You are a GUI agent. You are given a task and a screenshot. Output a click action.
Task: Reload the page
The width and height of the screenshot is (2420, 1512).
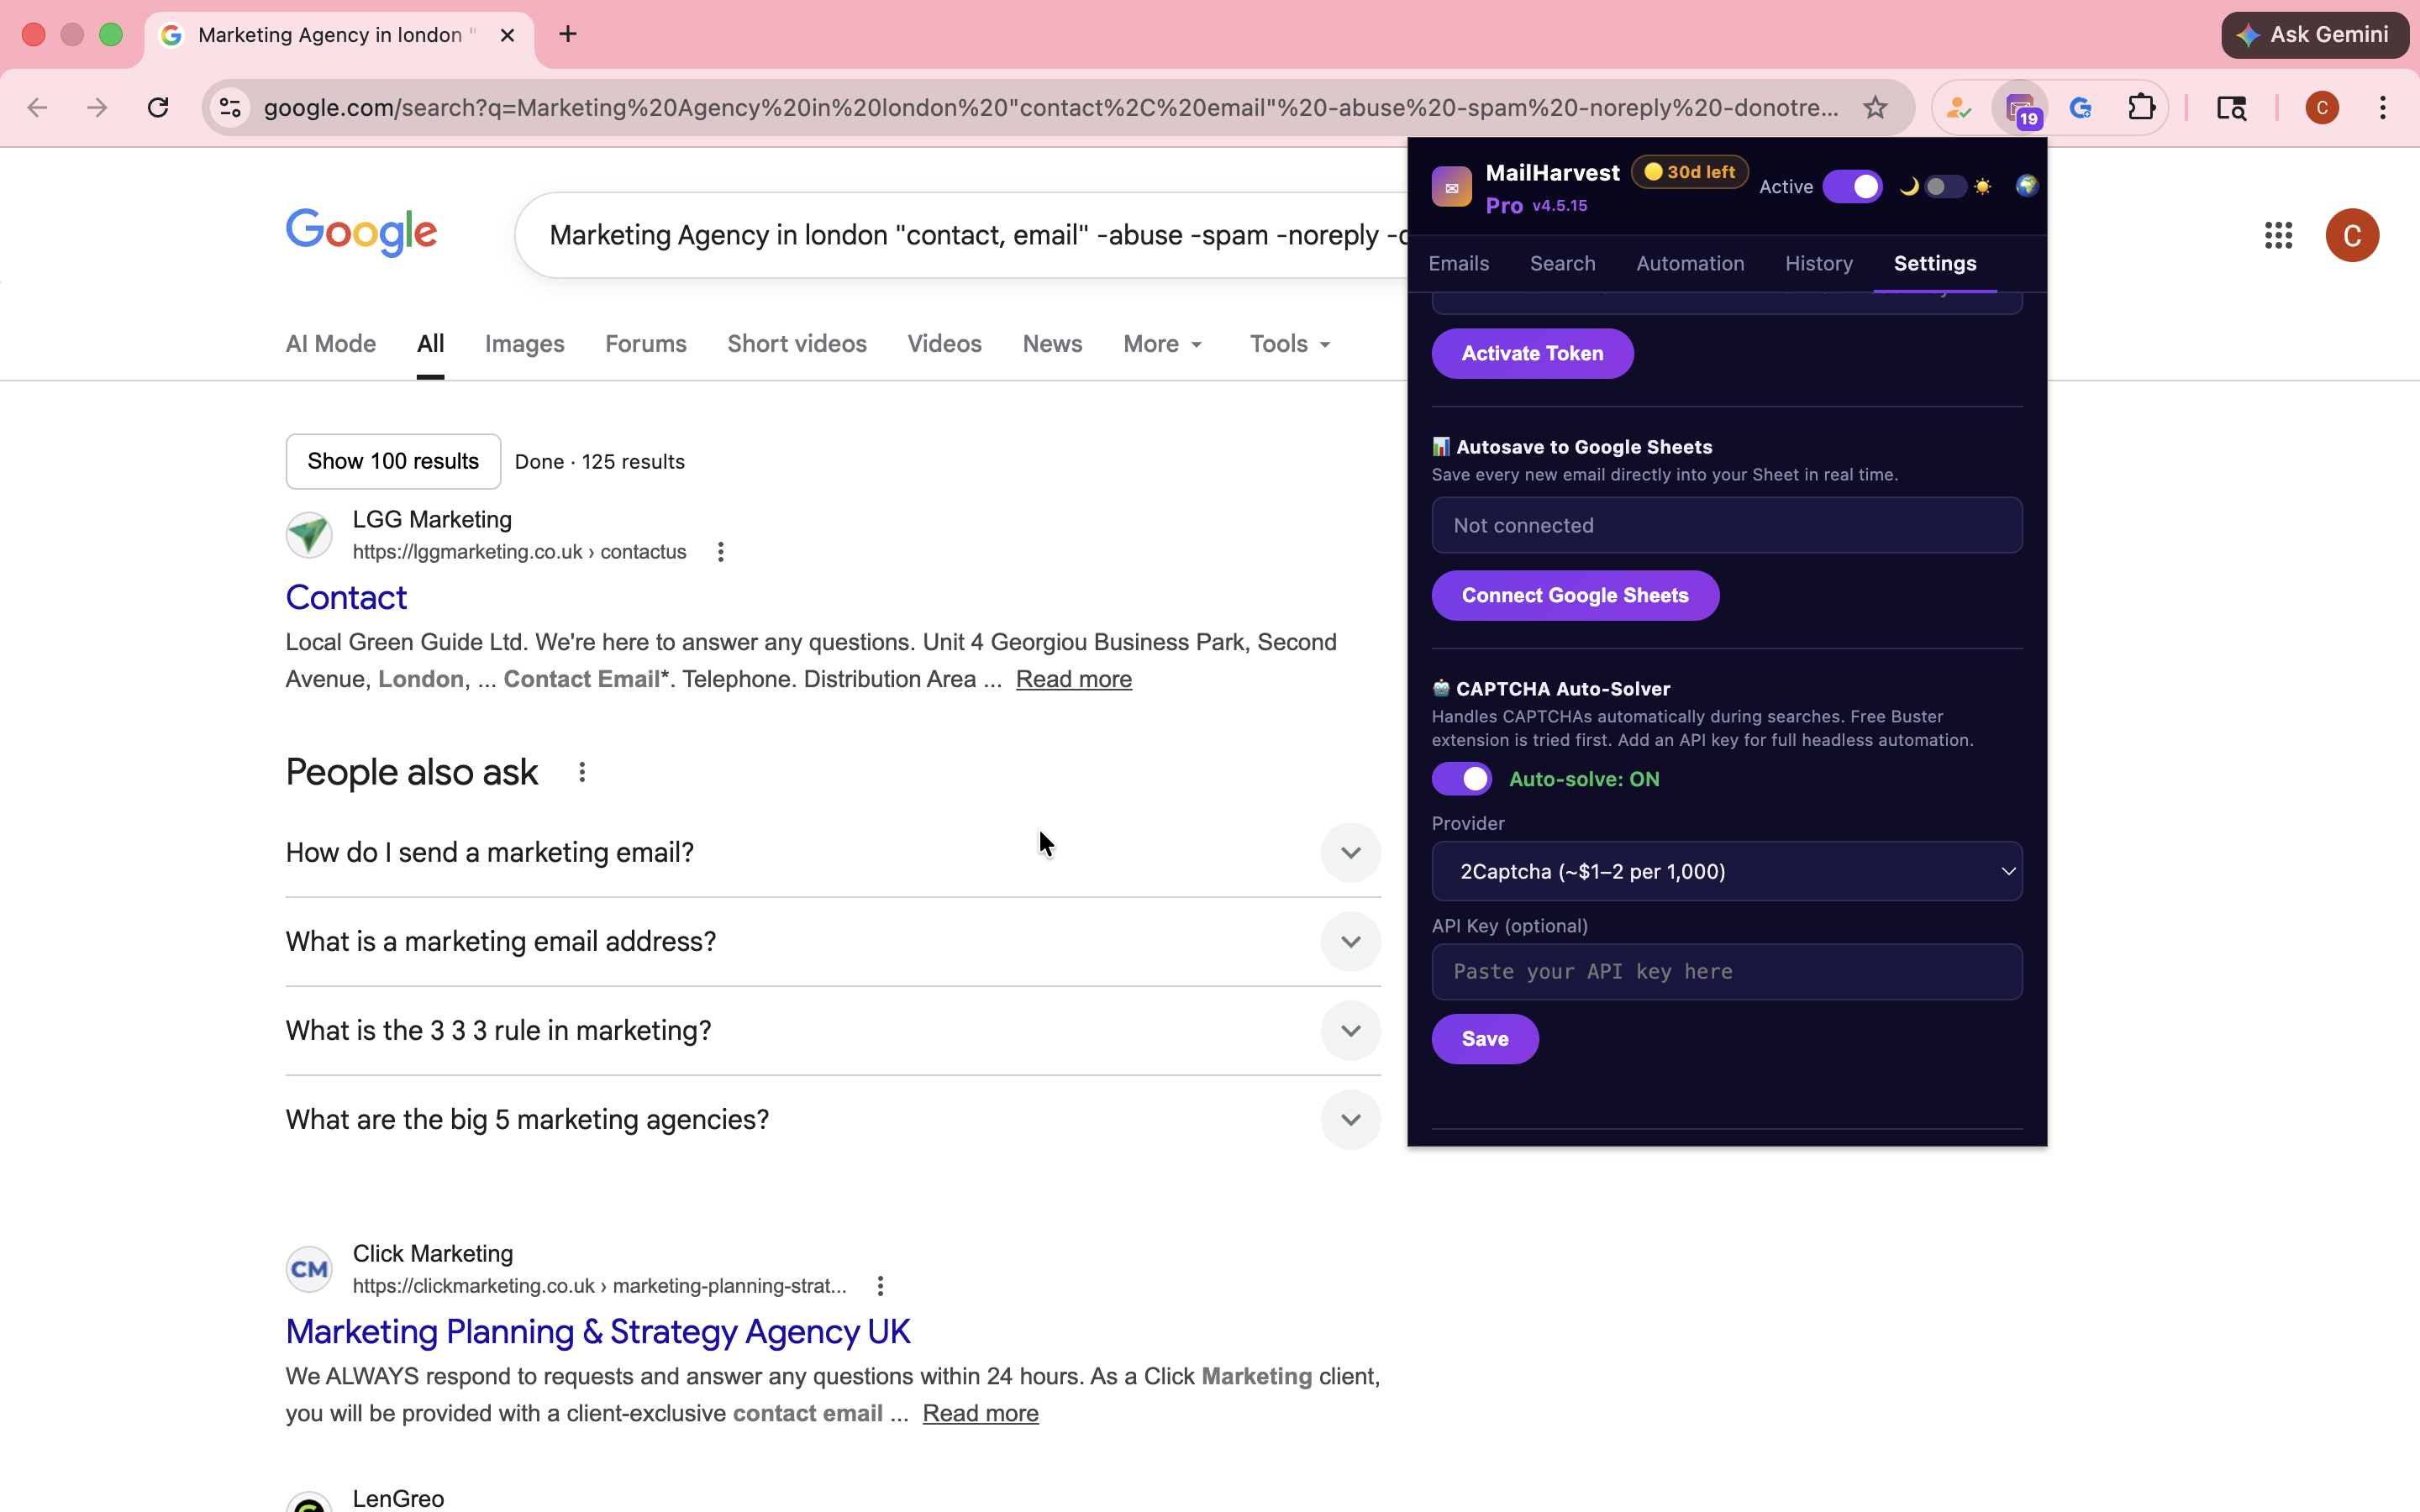[x=158, y=108]
